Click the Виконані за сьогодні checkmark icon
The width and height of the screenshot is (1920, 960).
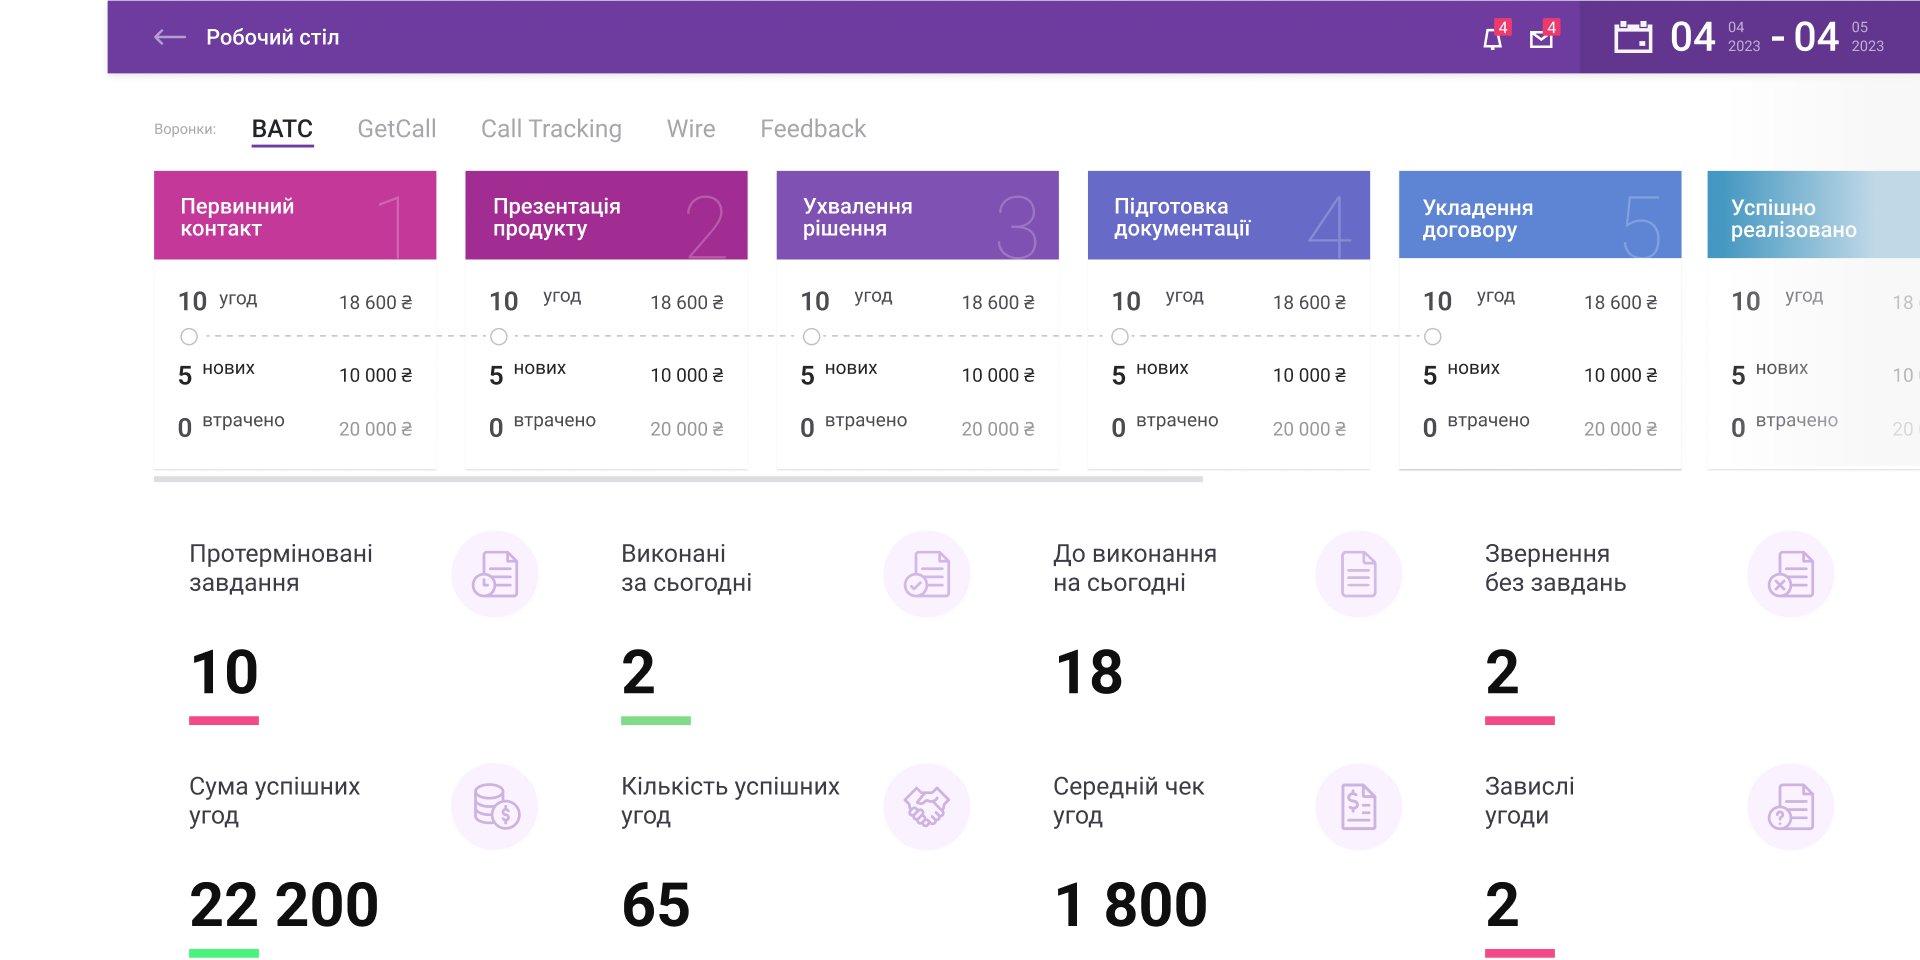click(x=927, y=574)
